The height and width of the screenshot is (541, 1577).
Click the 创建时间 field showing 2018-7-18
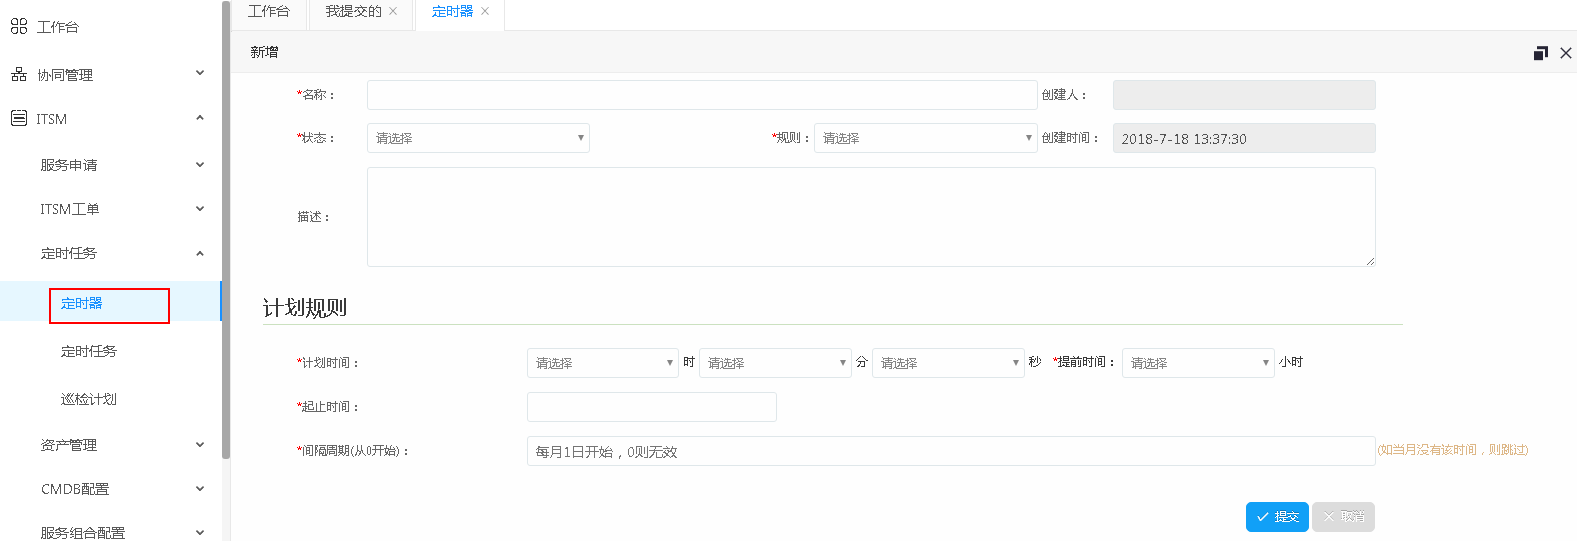tap(1244, 138)
